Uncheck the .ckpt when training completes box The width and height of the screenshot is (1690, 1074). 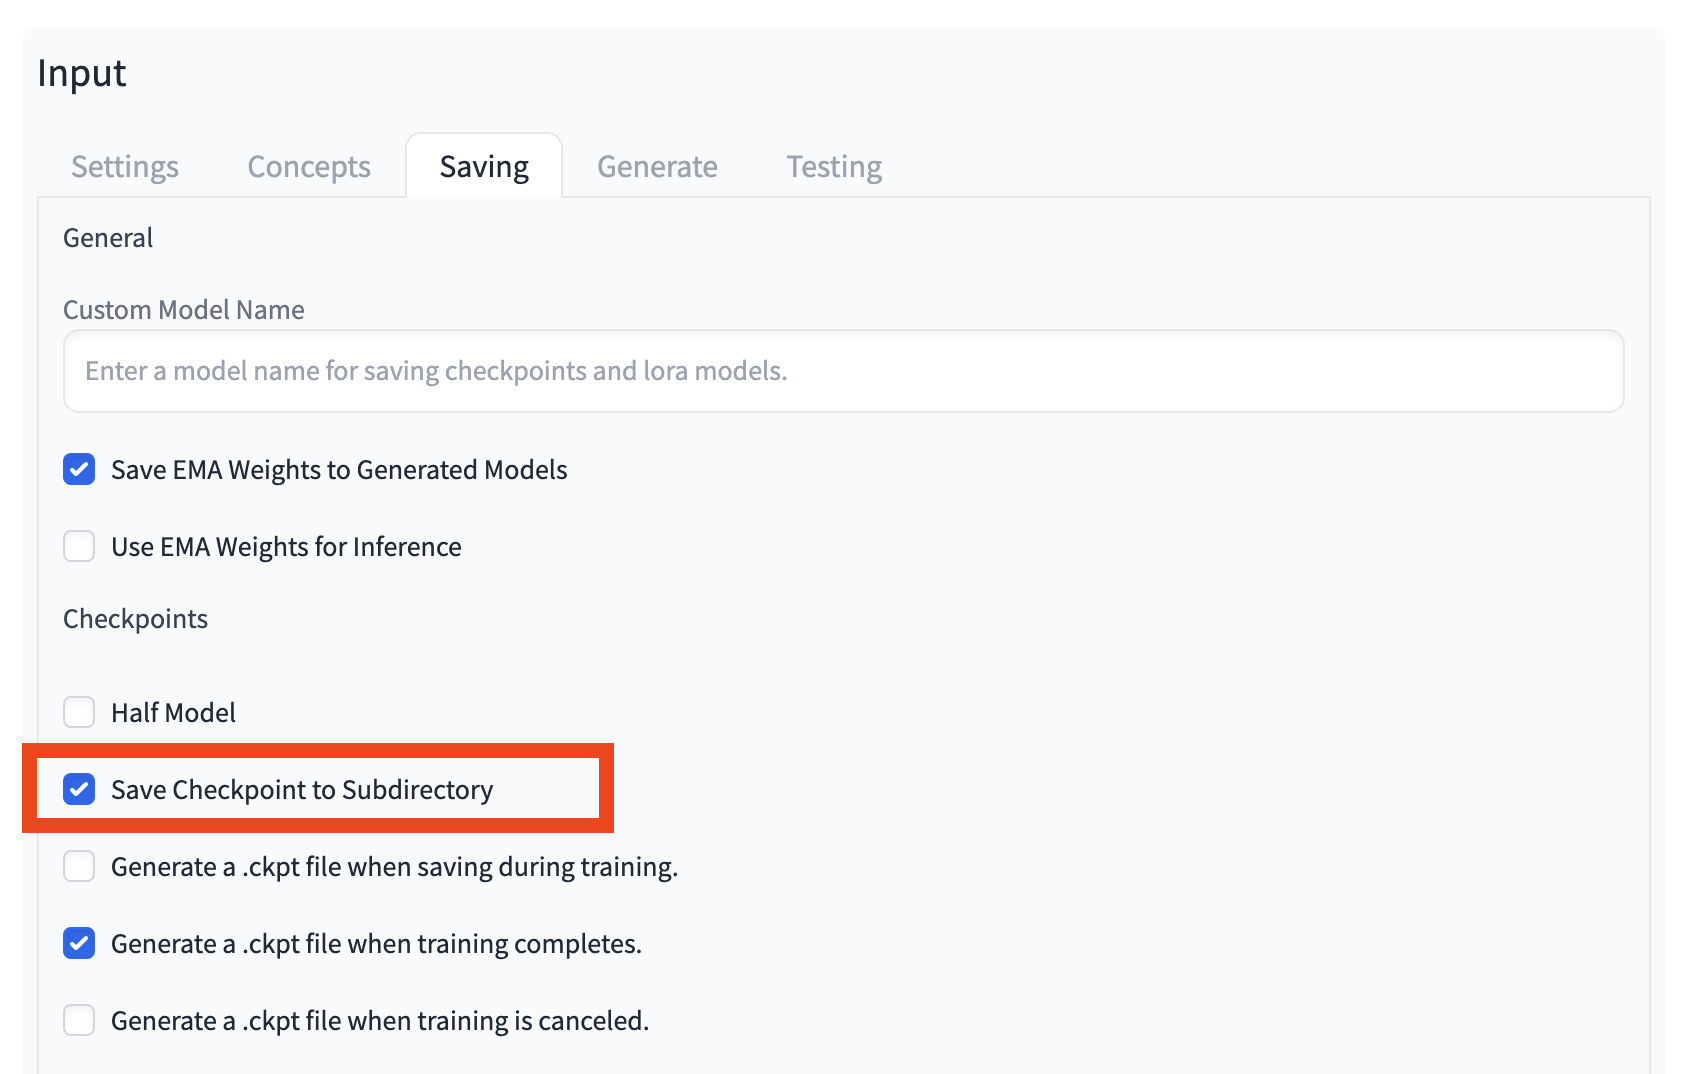click(x=79, y=944)
